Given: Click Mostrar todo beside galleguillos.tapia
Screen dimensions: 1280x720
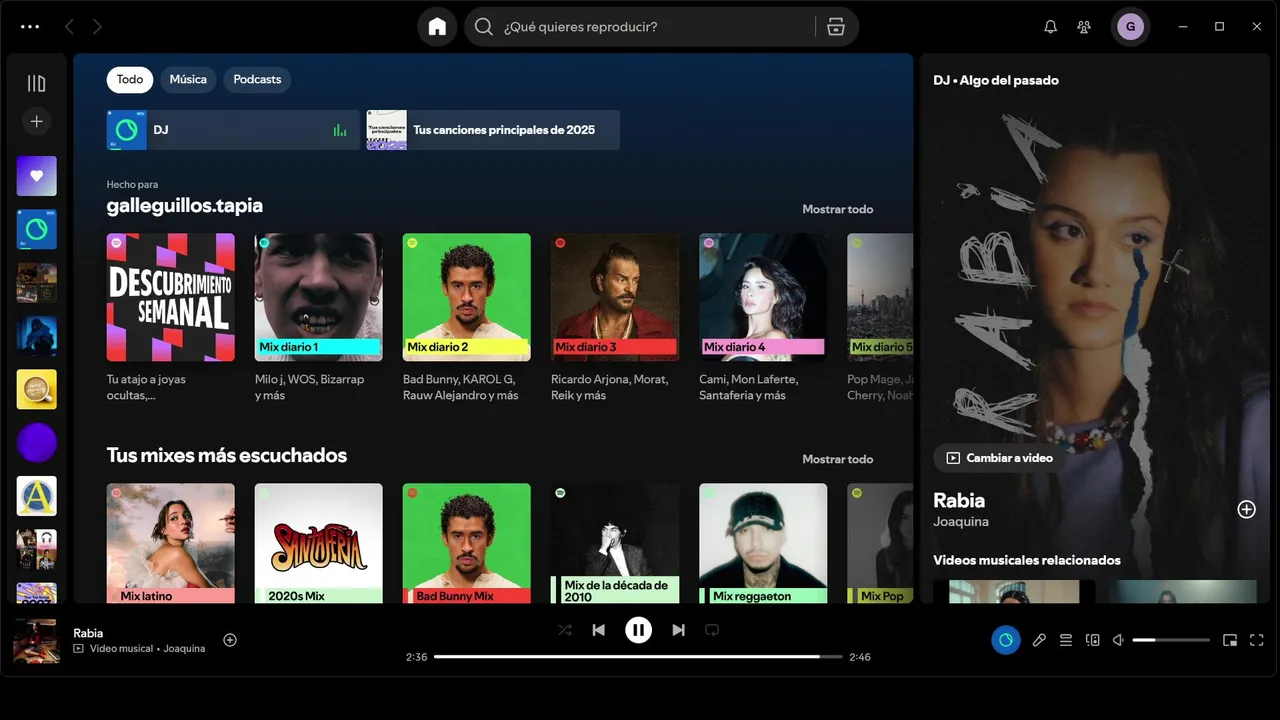Looking at the screenshot, I should coord(838,209).
